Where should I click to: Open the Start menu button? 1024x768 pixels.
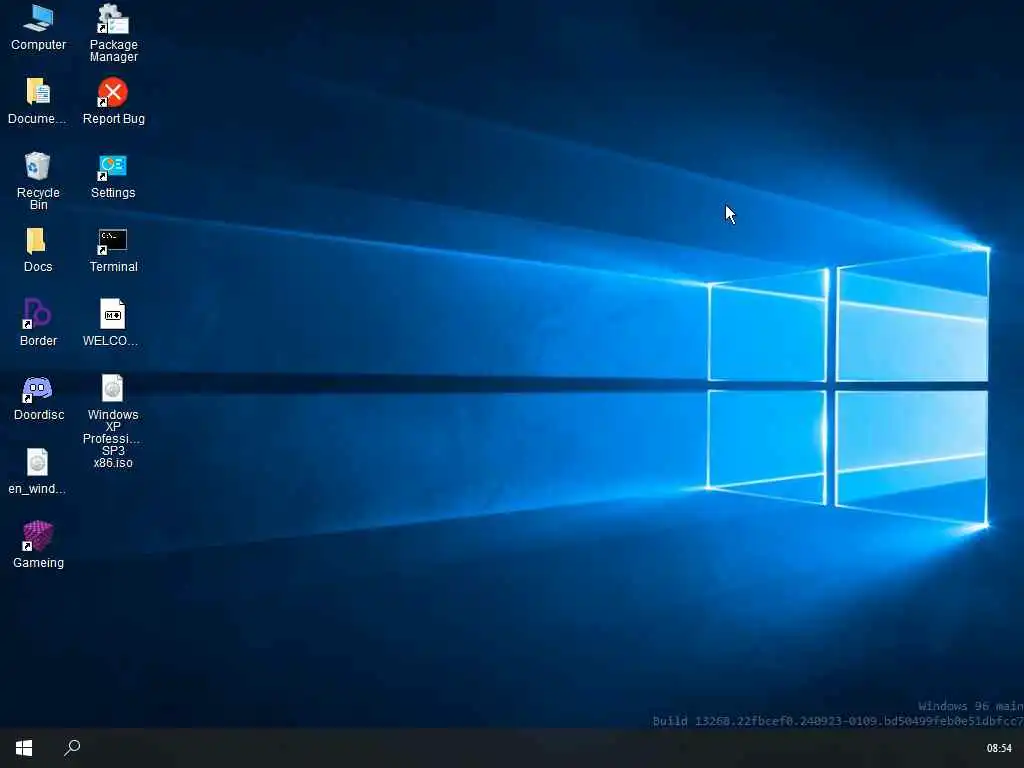tap(24, 748)
